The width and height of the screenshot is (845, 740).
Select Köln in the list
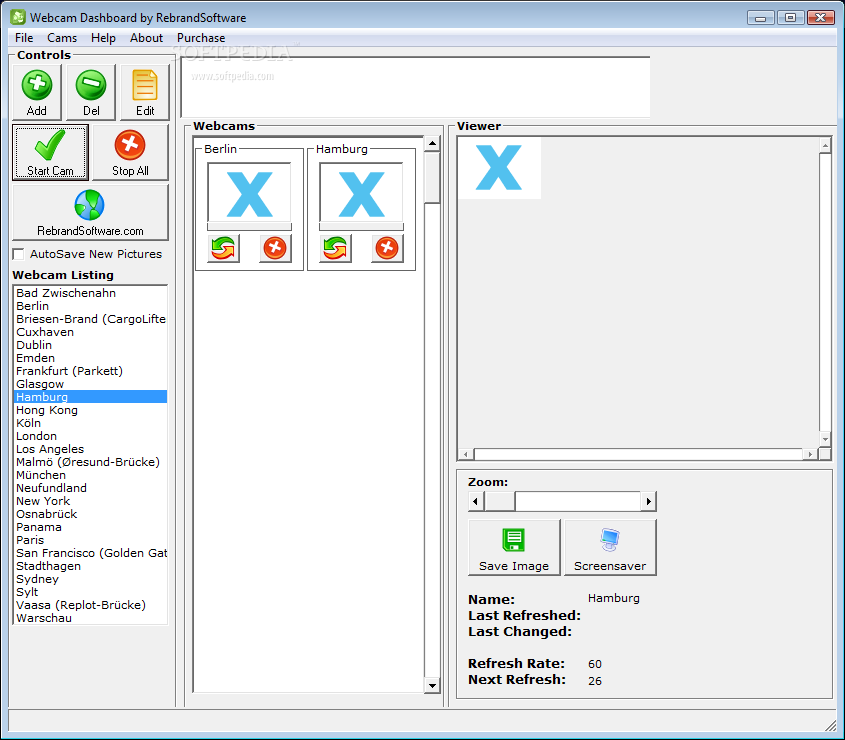pos(90,423)
